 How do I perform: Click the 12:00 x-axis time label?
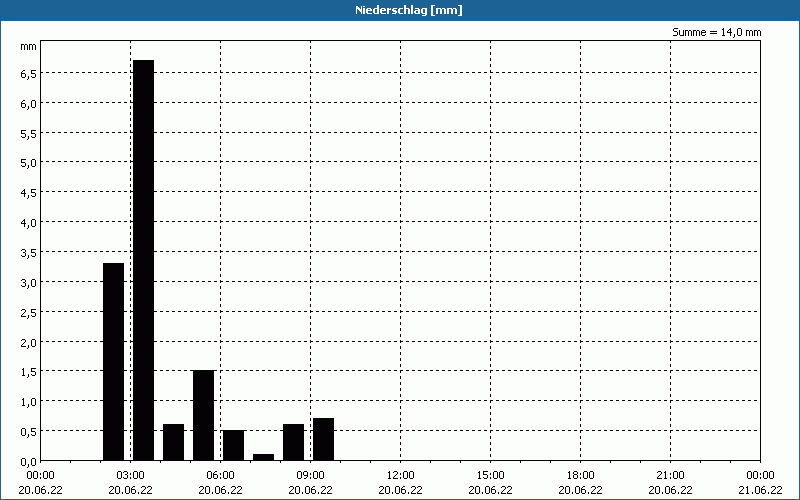(x=401, y=476)
